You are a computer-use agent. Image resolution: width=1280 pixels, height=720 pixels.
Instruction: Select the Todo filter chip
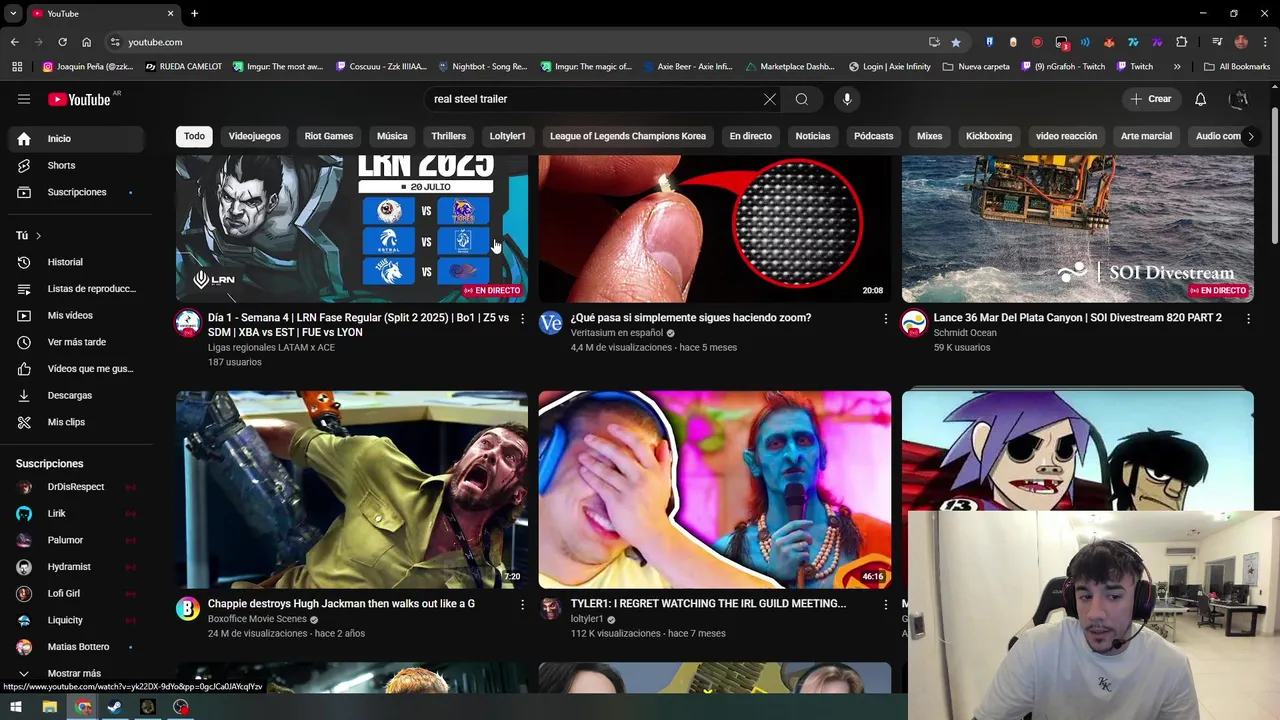[194, 136]
